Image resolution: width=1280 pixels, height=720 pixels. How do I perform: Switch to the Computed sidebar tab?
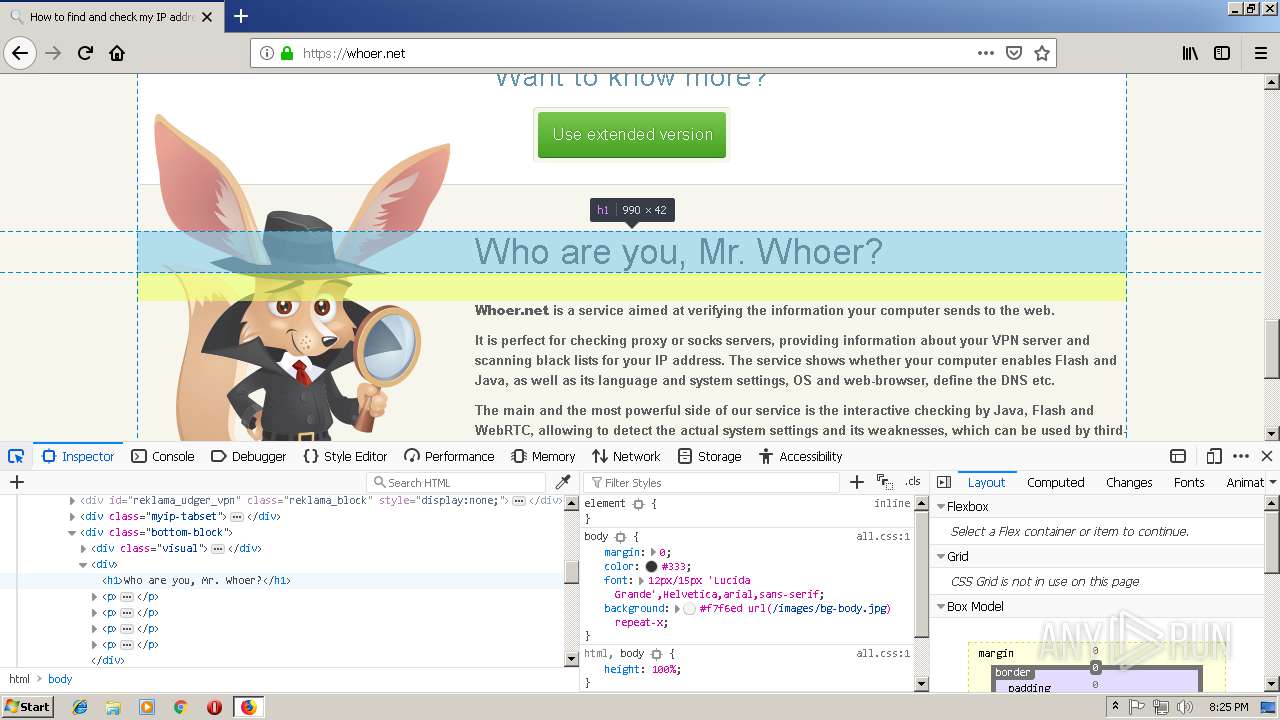1055,482
